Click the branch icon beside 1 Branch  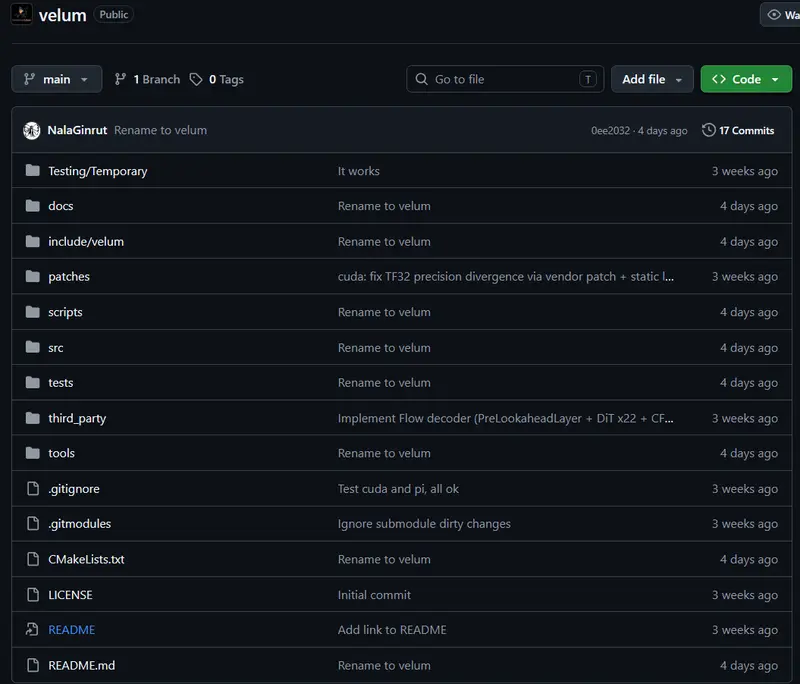(x=120, y=79)
